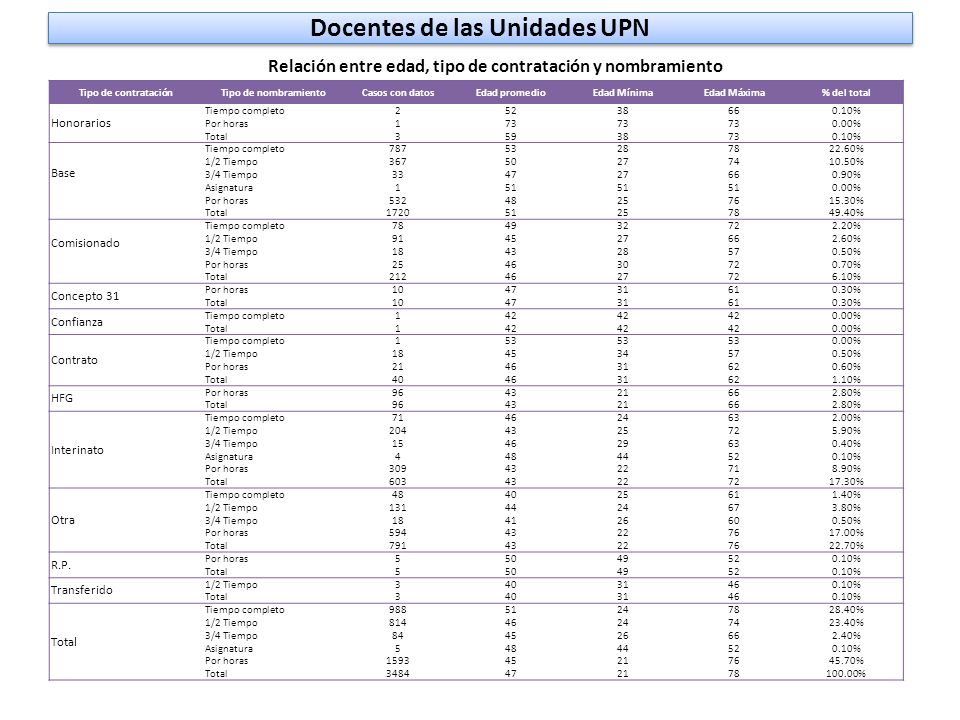Click the Otra total percentage '22.70%'
Viewport: 960px width, 720px height.
(x=846, y=546)
